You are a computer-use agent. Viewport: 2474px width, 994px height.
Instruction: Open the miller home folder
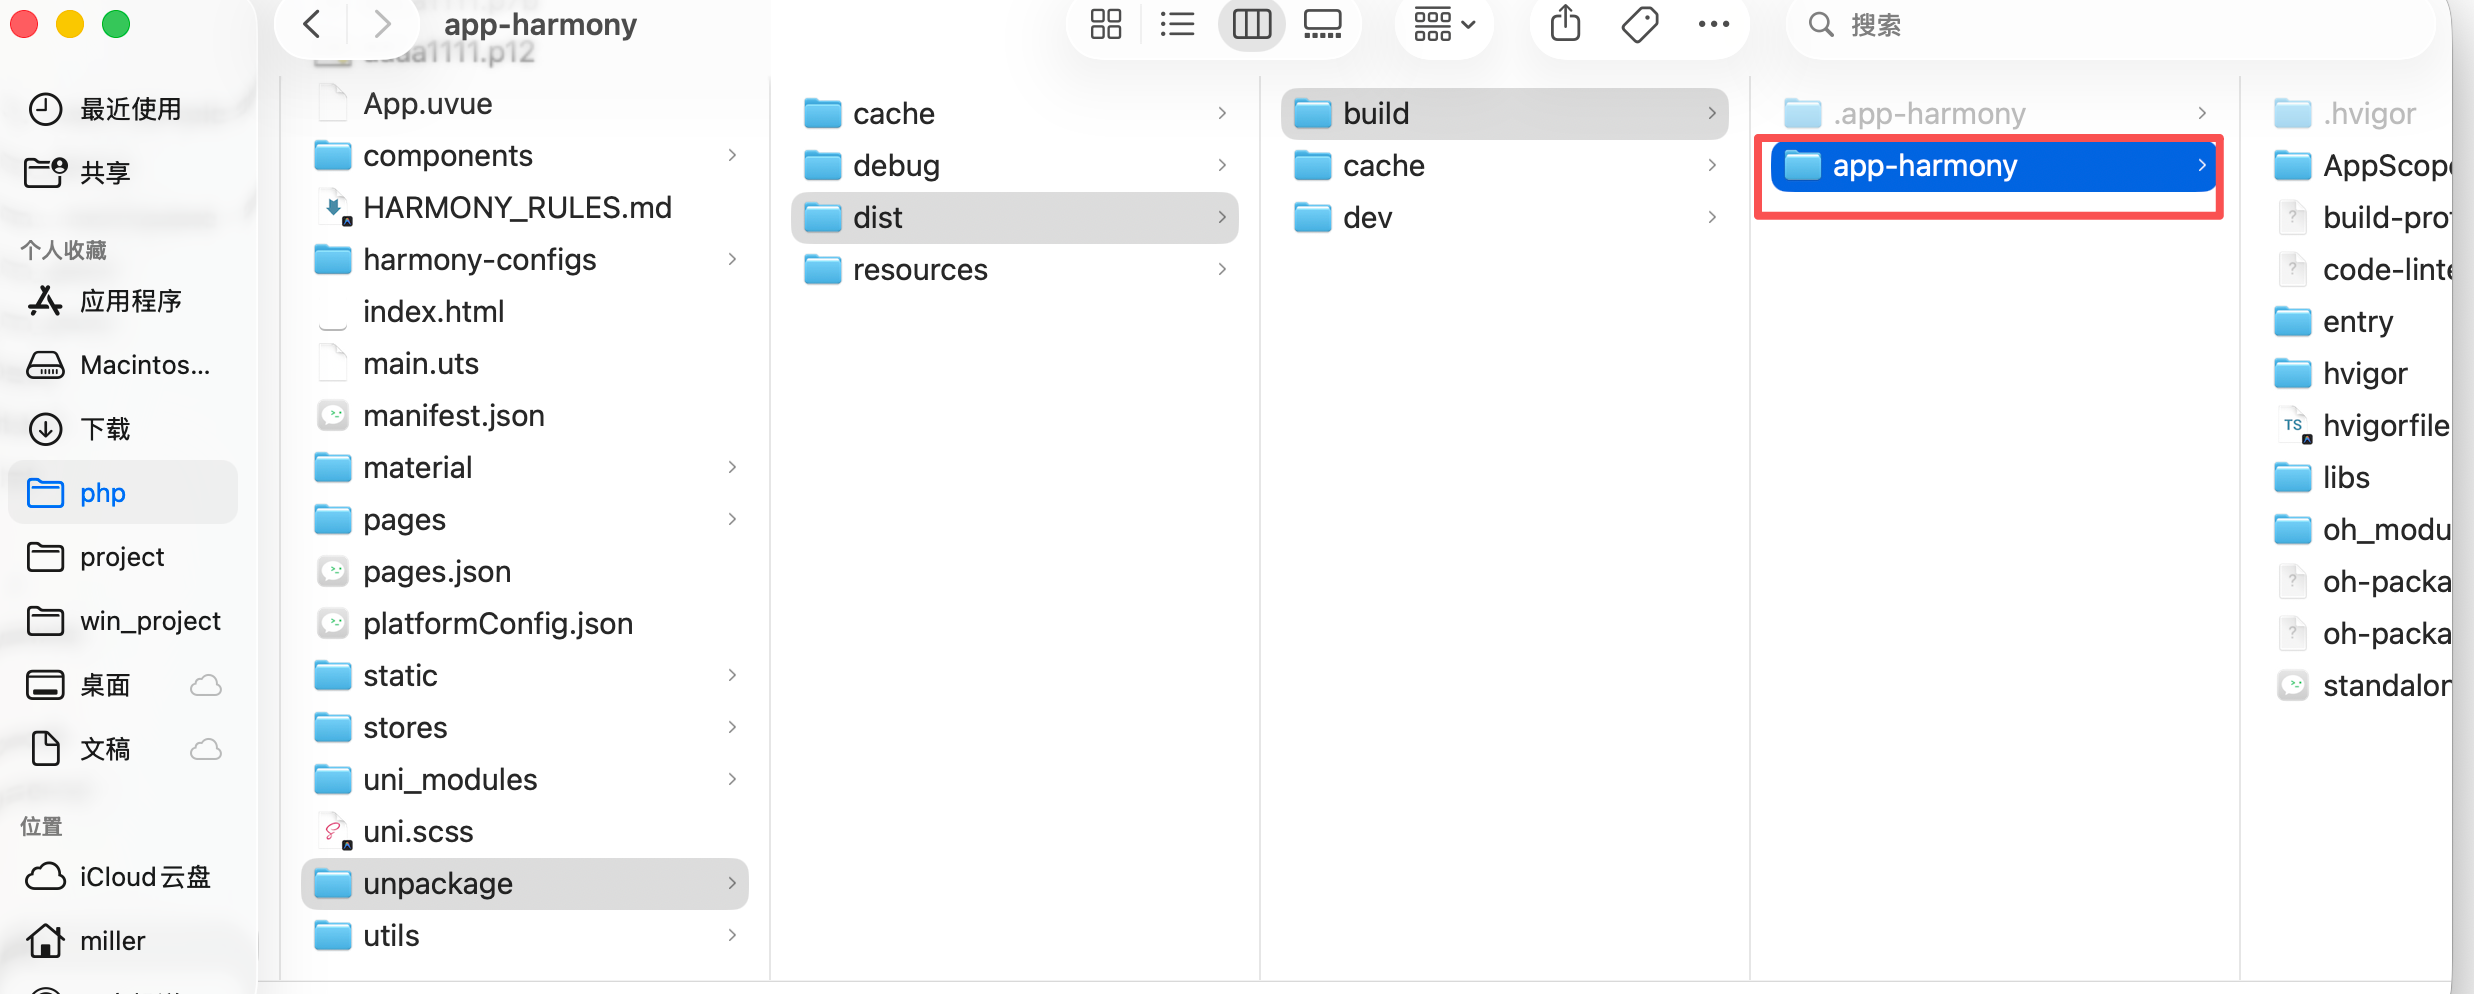(x=124, y=941)
